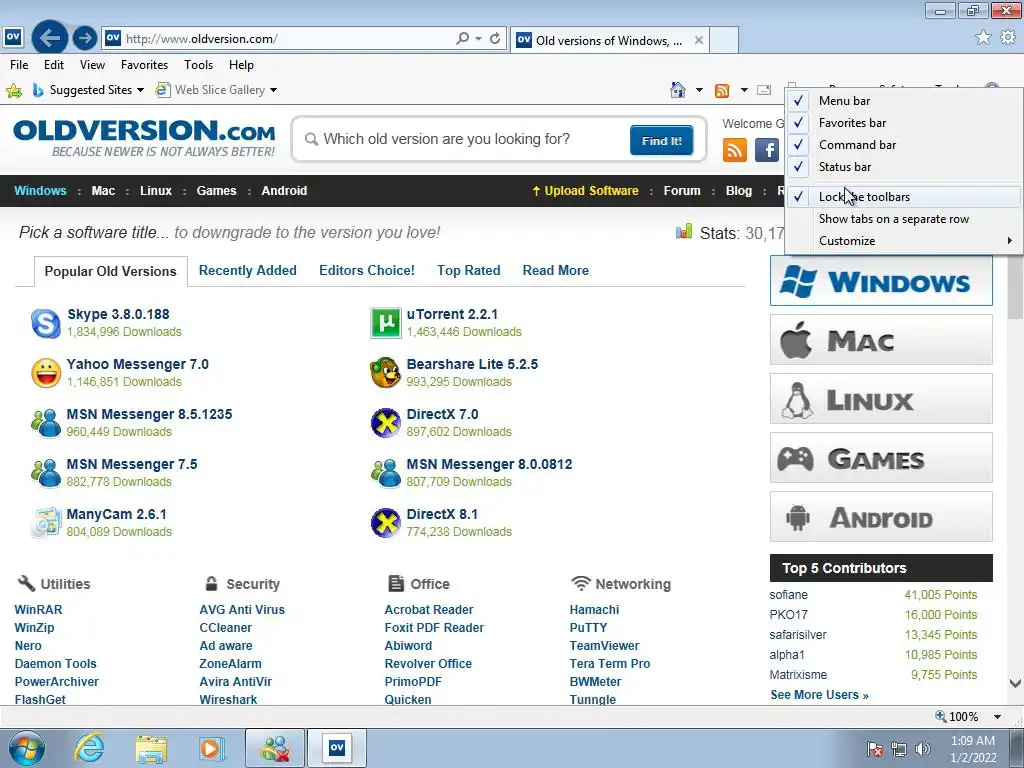The height and width of the screenshot is (768, 1024).
Task: Click the volume speaker tray icon
Action: (x=923, y=748)
